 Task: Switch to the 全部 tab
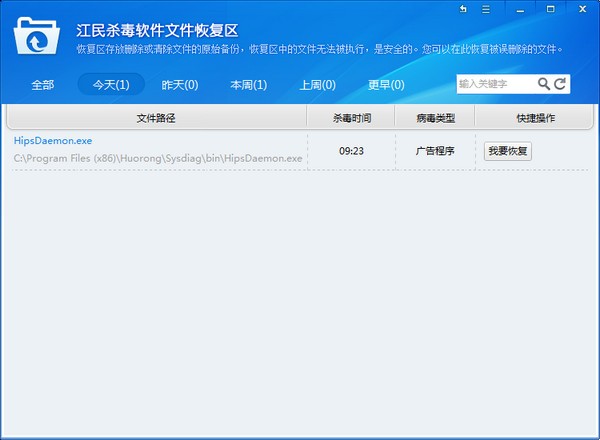(x=43, y=85)
